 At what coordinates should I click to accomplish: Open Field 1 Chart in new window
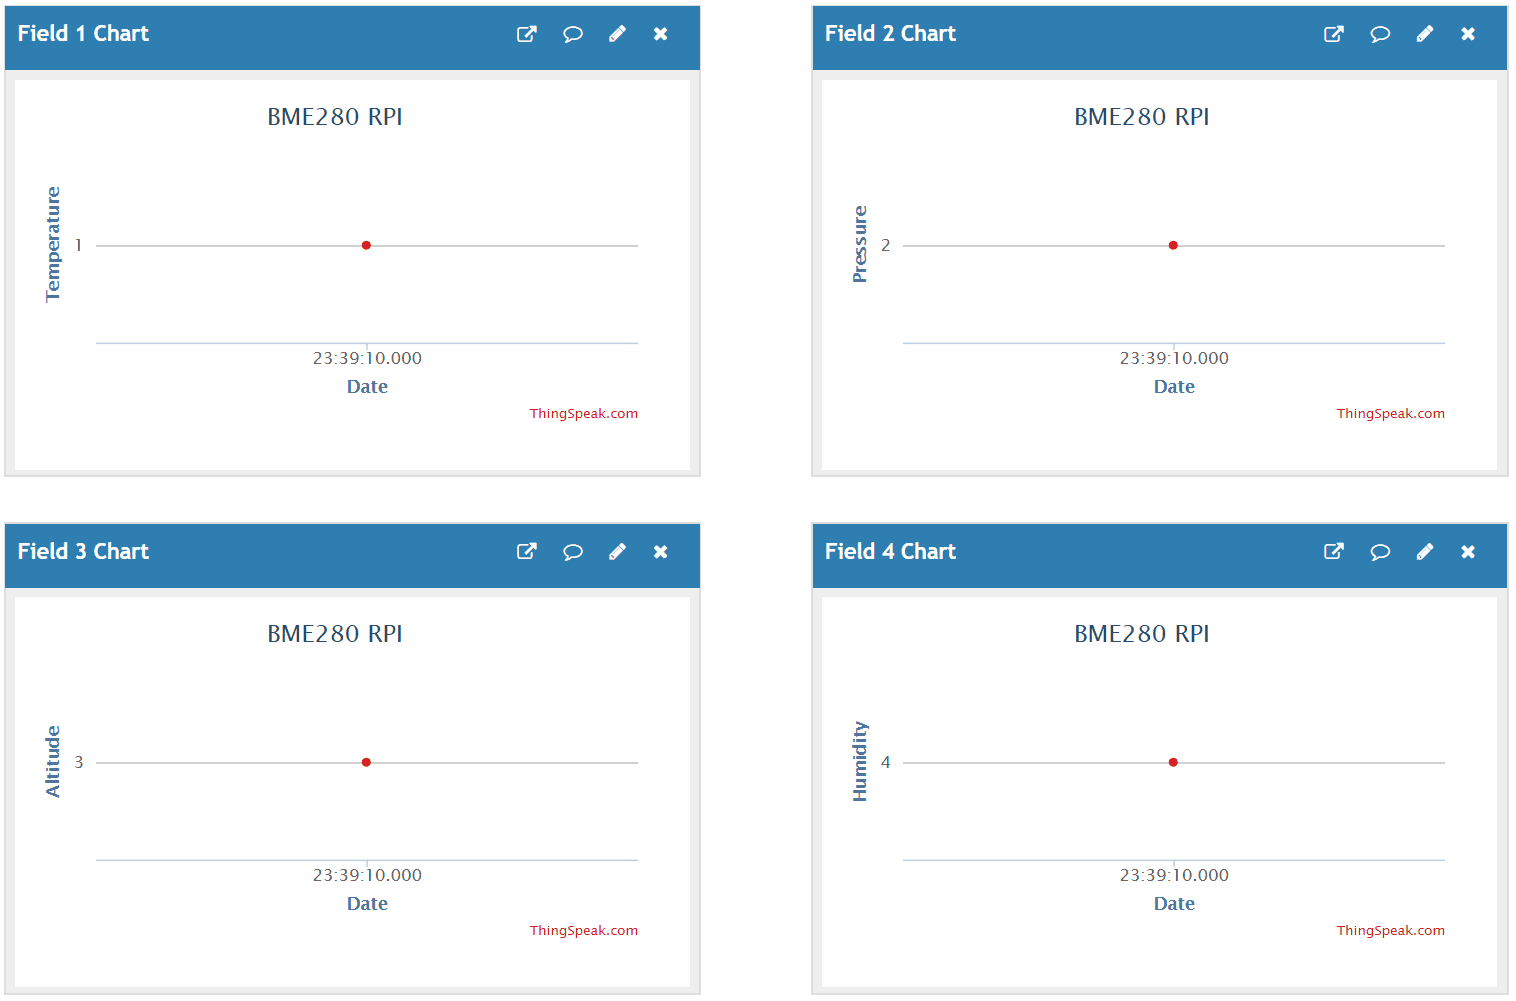(x=526, y=34)
